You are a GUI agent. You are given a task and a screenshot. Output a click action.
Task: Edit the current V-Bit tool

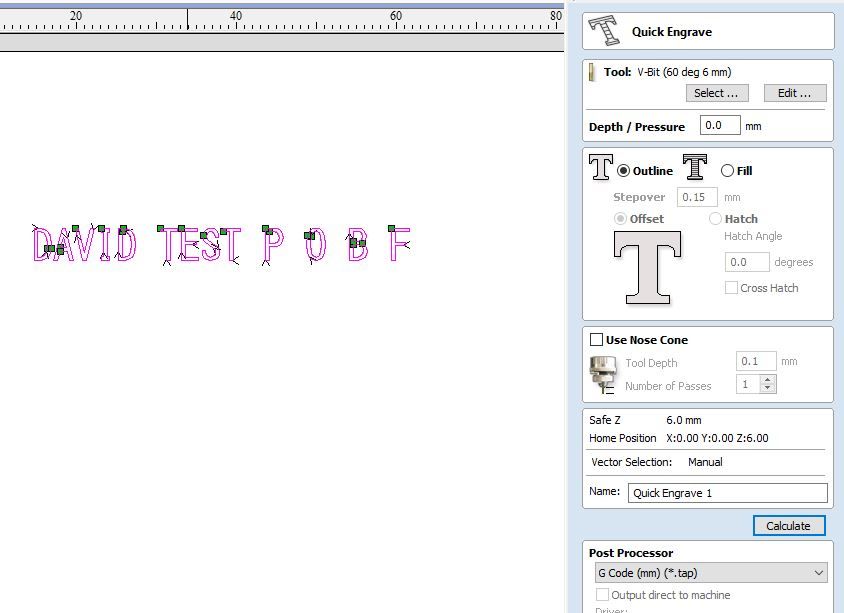click(x=794, y=92)
